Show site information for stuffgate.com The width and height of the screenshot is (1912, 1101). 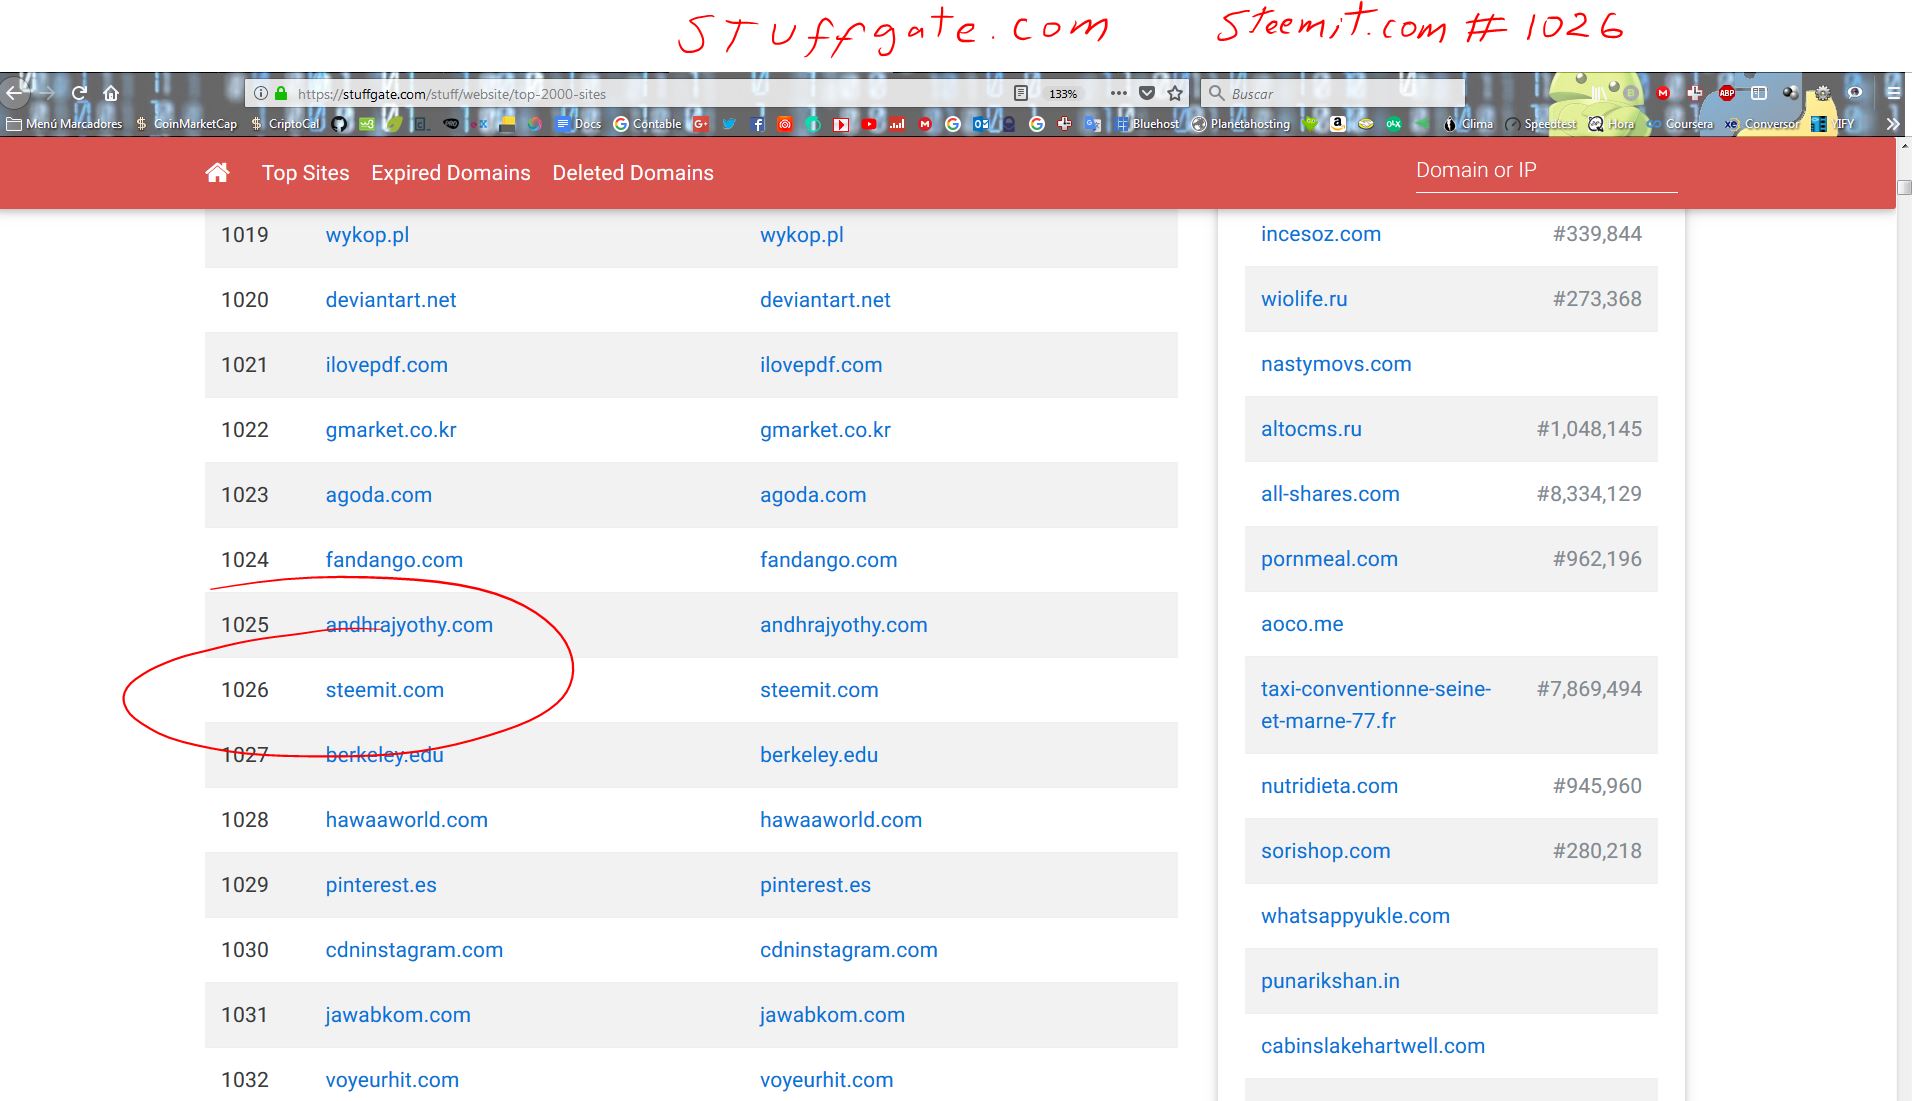click(x=260, y=93)
